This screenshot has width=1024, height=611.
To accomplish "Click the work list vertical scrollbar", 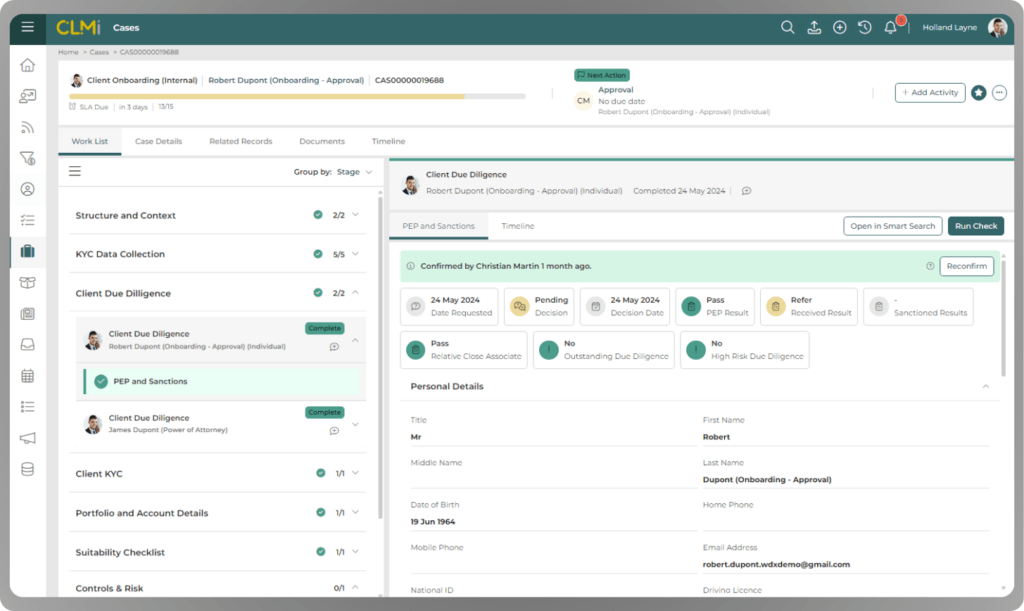I will tap(380, 356).
